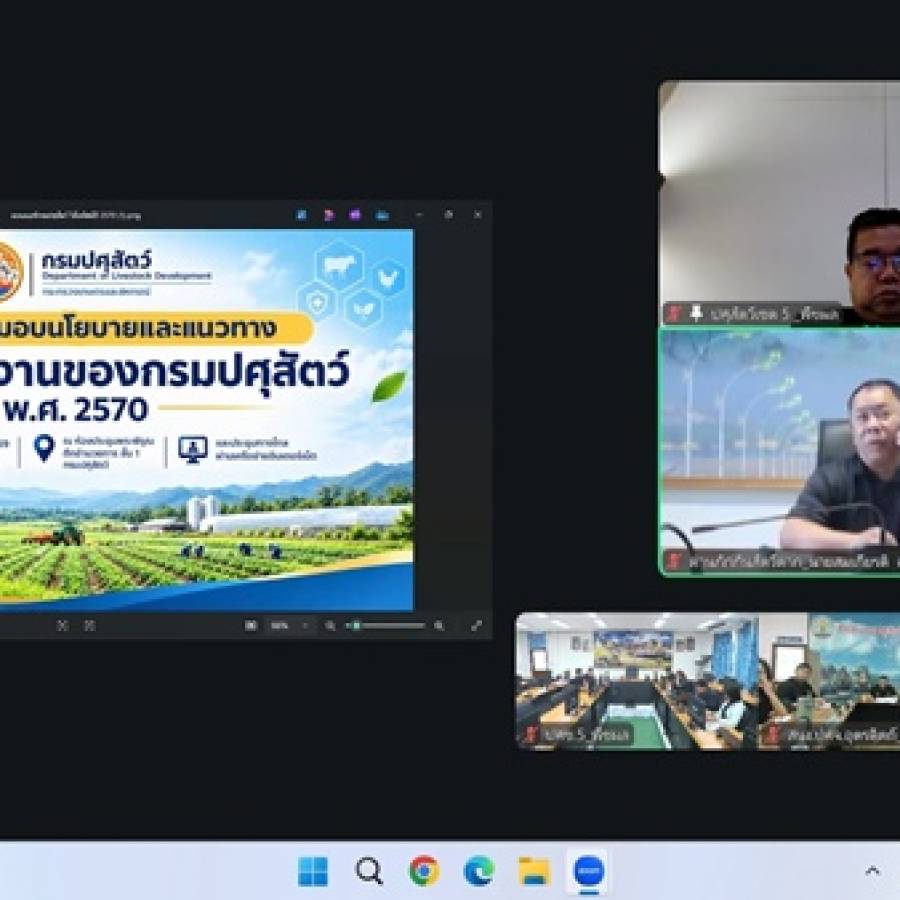Click the pink app icon in the photo viewer title bar
This screenshot has height=900, width=900.
click(328, 215)
